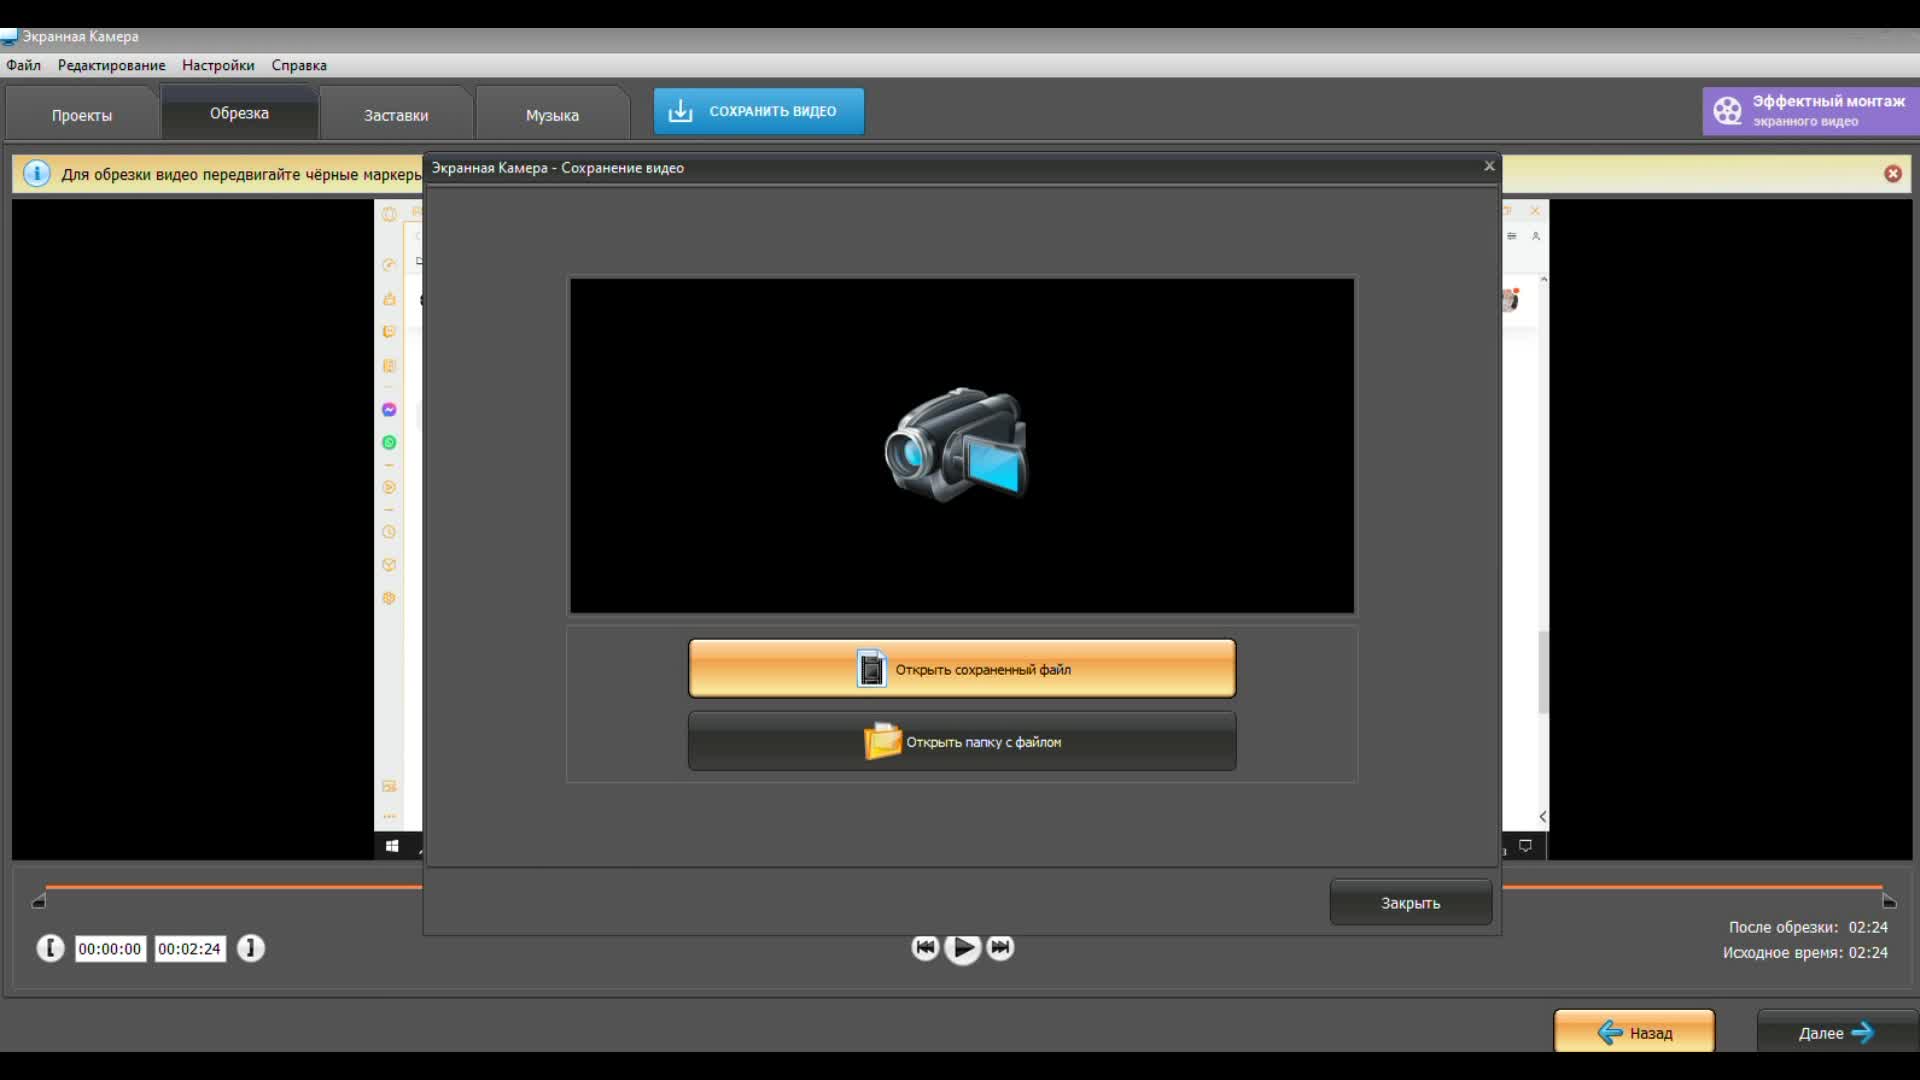This screenshot has width=1920, height=1080.
Task: Skip to the beginning of the video
Action: 924,948
